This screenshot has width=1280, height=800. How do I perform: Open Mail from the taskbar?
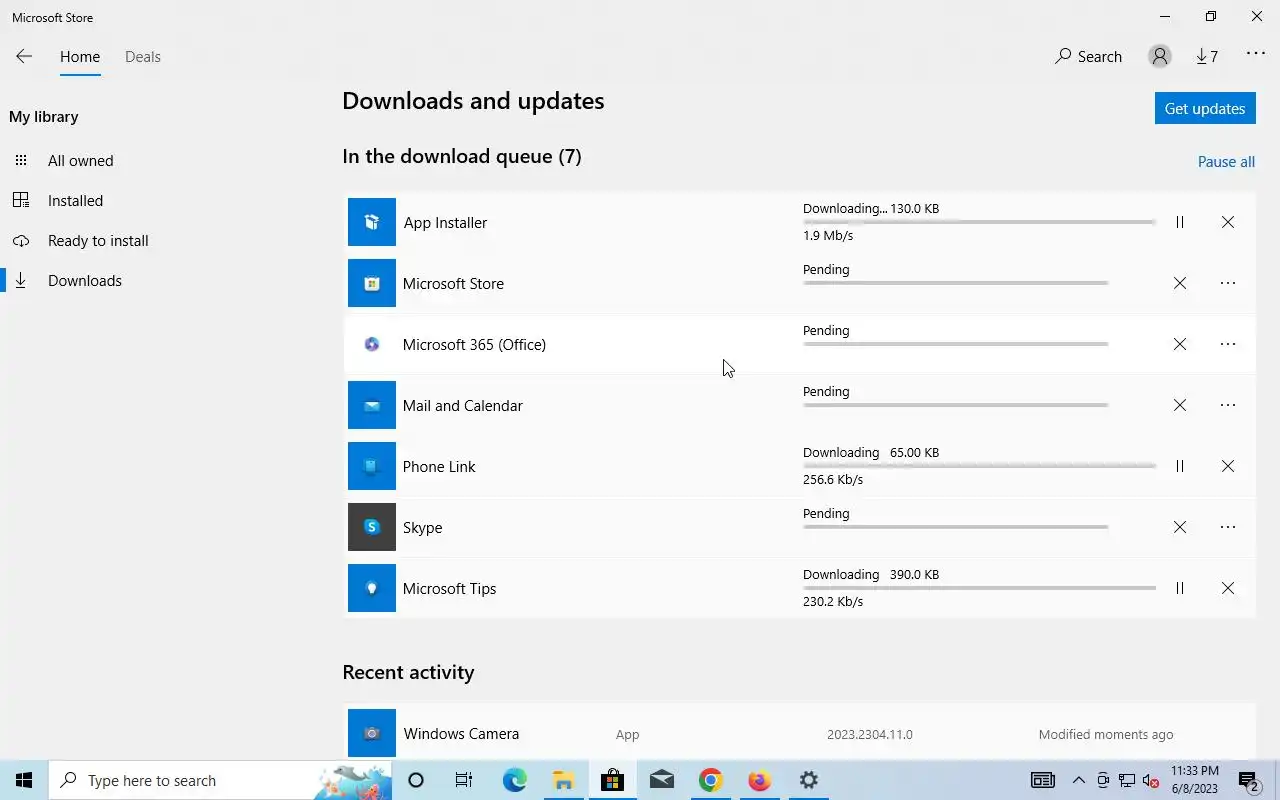[x=661, y=780]
